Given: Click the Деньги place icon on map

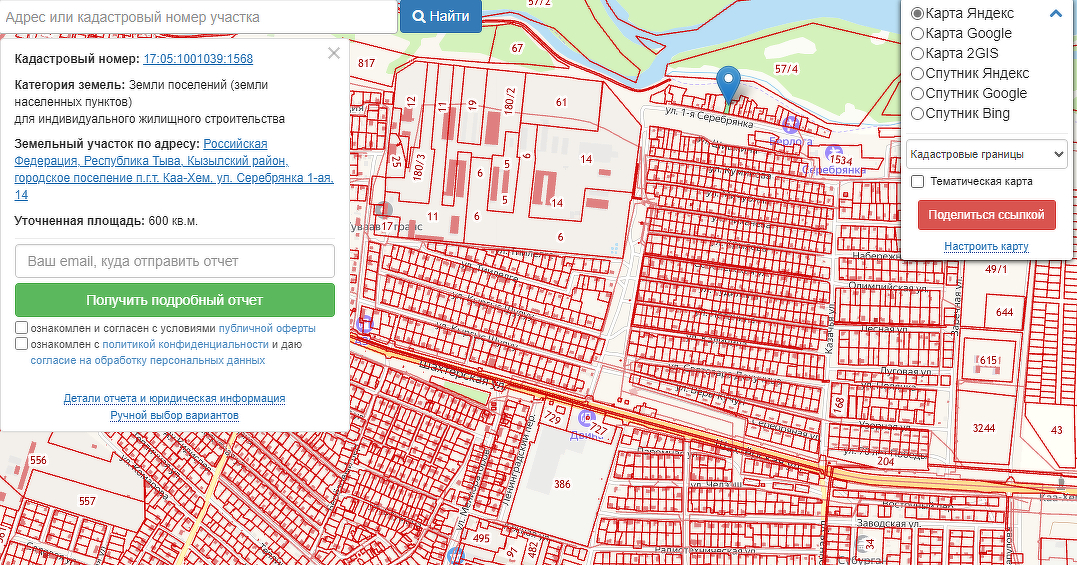Looking at the screenshot, I should point(587,418).
